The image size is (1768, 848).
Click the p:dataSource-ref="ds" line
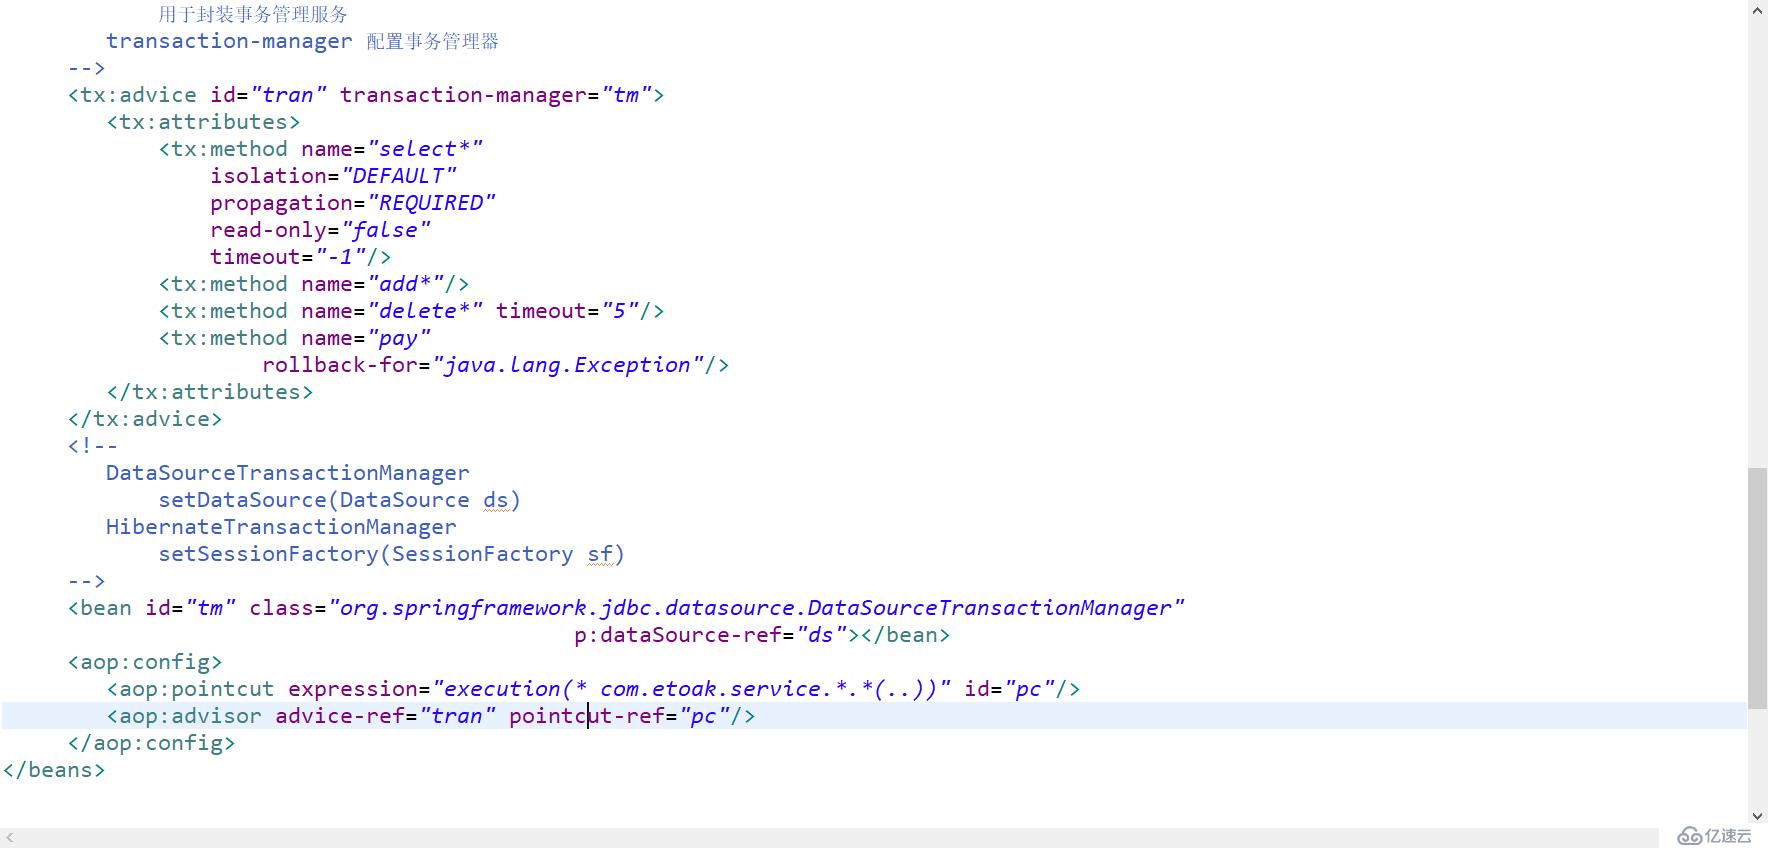pyautogui.click(x=761, y=635)
